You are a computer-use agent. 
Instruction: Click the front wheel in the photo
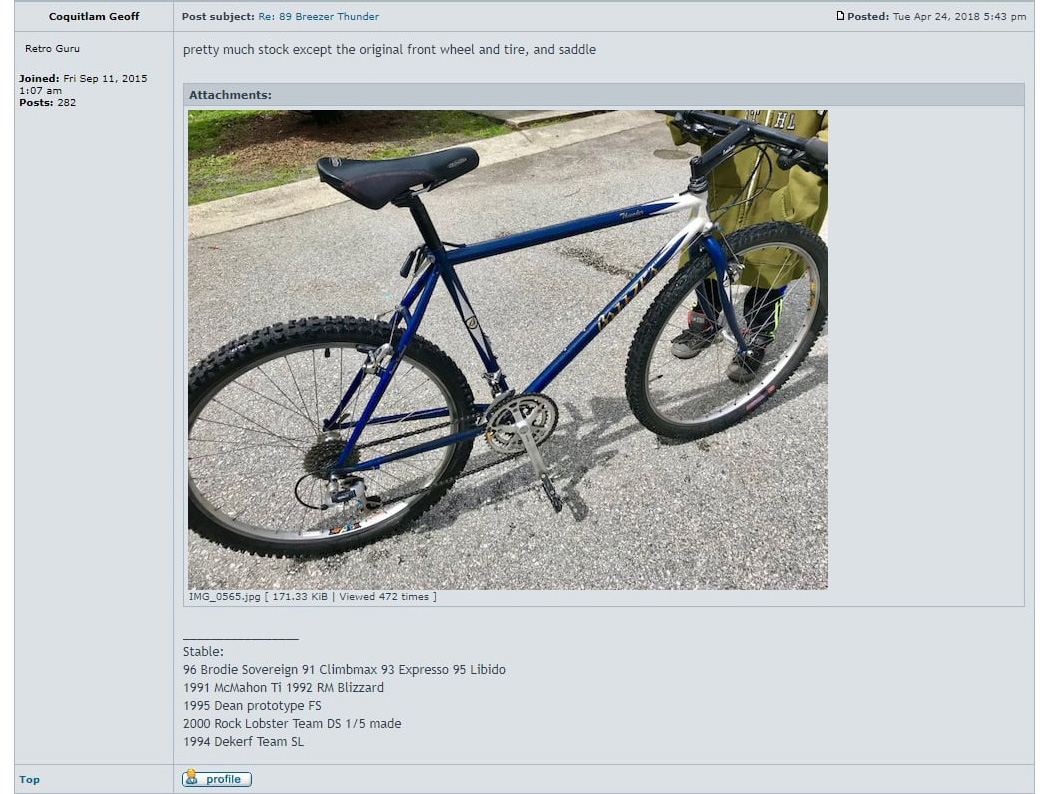[727, 332]
